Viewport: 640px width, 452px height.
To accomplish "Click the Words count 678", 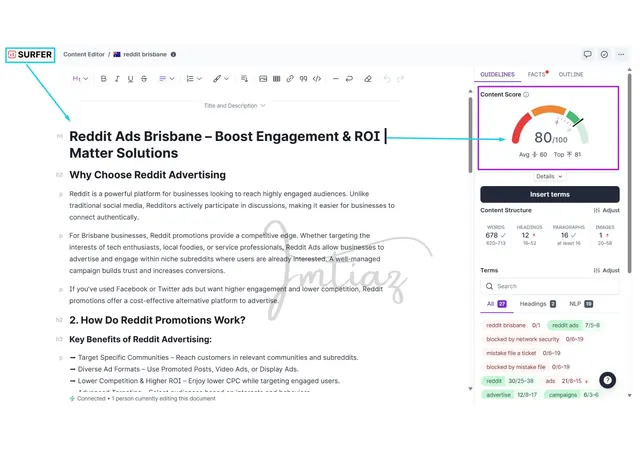I will pos(491,235).
